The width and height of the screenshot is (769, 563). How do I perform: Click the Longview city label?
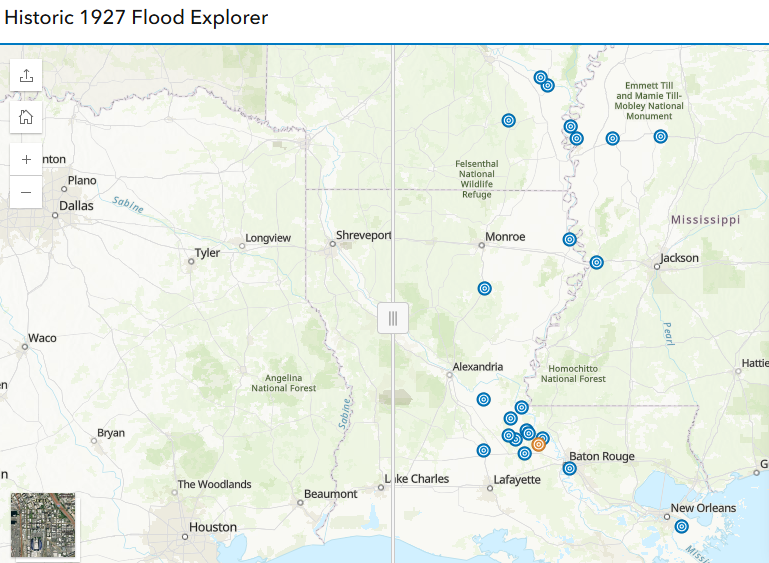point(268,238)
